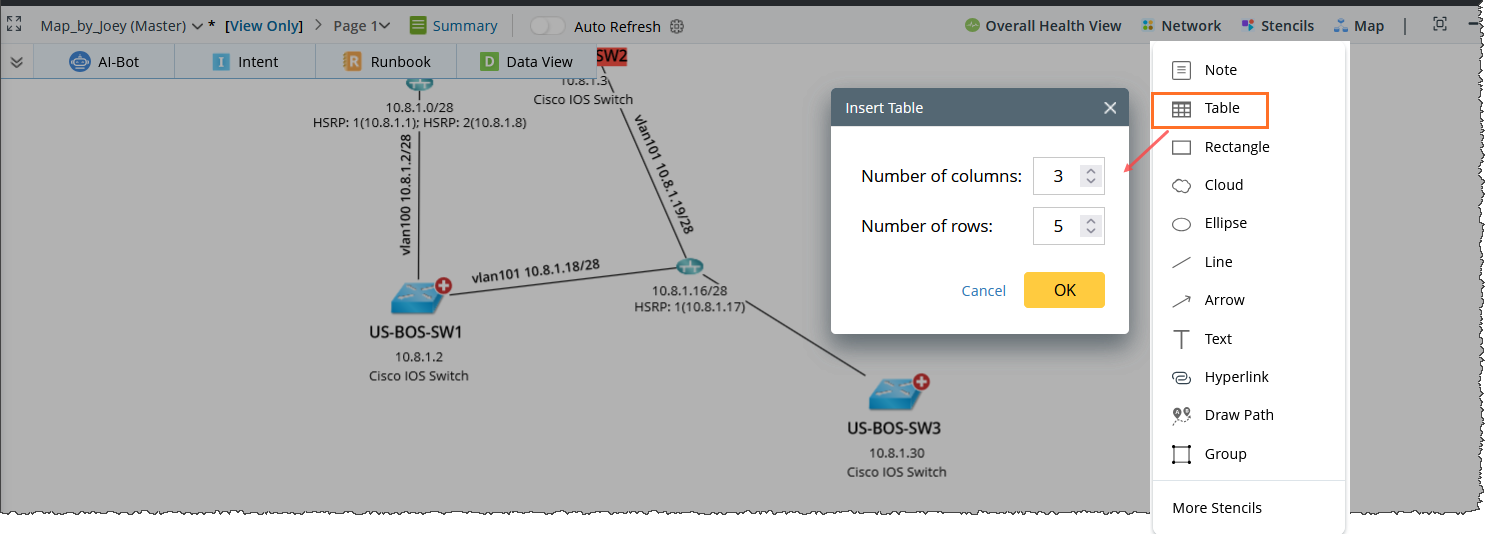The width and height of the screenshot is (1486, 534).
Task: Open More Stencils
Action: pos(1217,508)
